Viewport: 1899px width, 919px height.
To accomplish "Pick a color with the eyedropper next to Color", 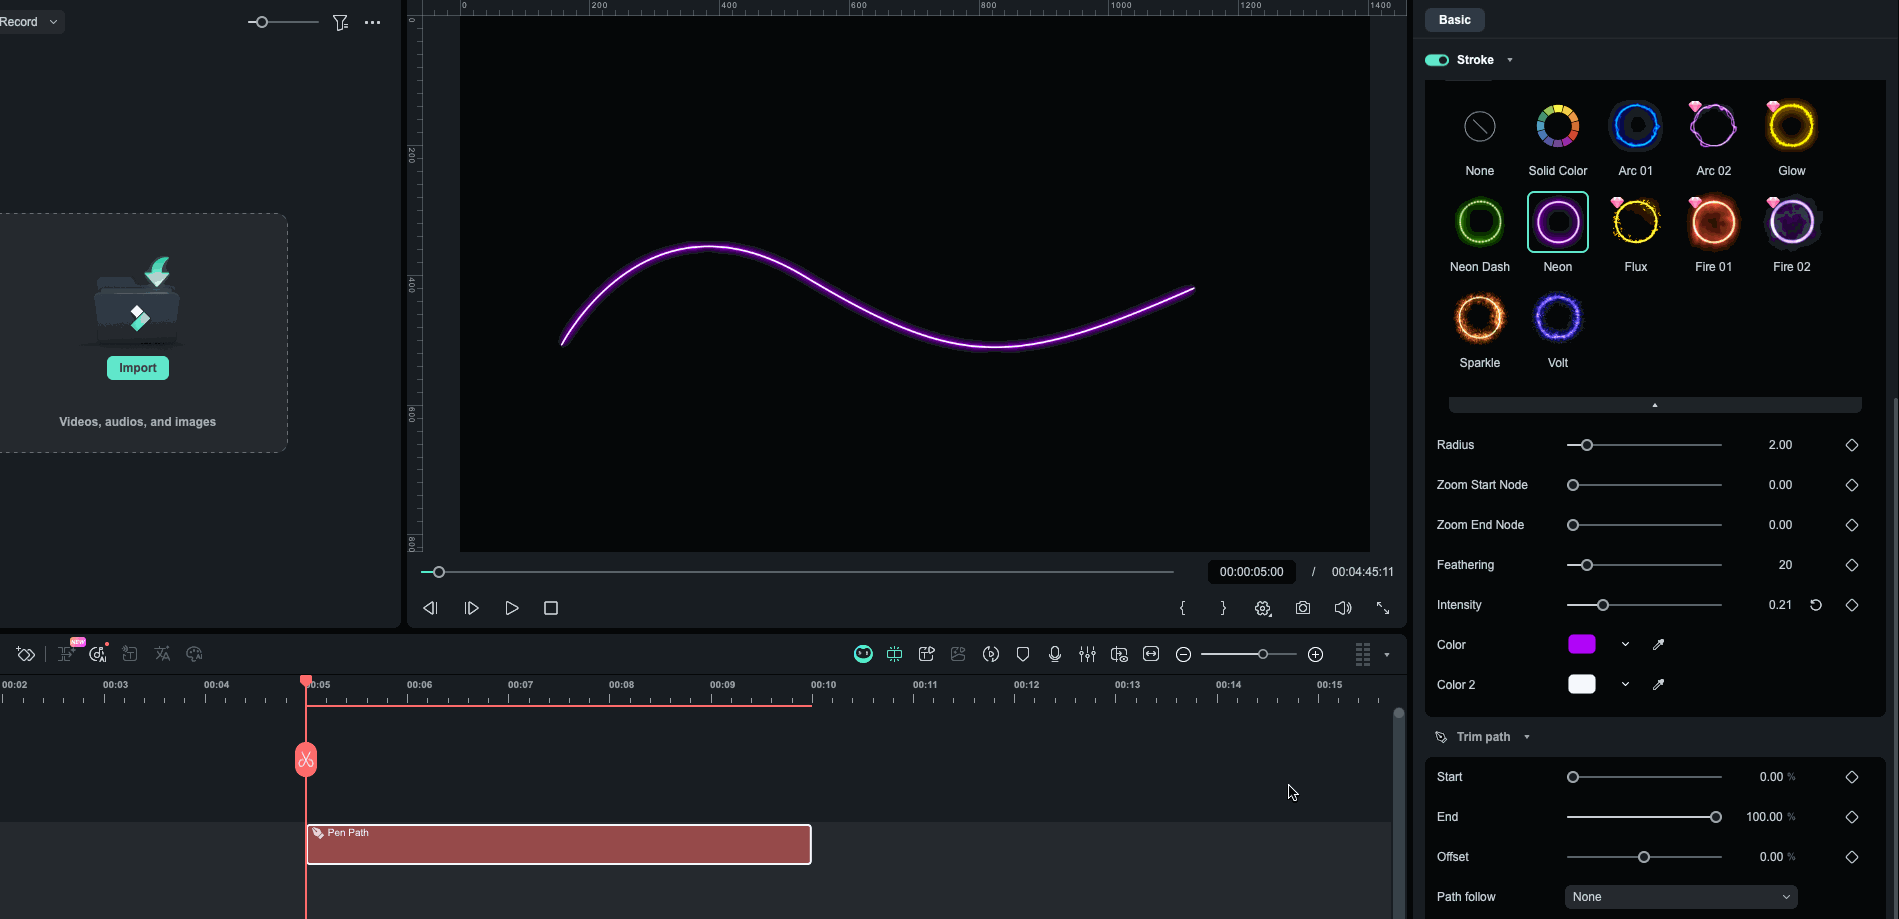I will coord(1659,644).
